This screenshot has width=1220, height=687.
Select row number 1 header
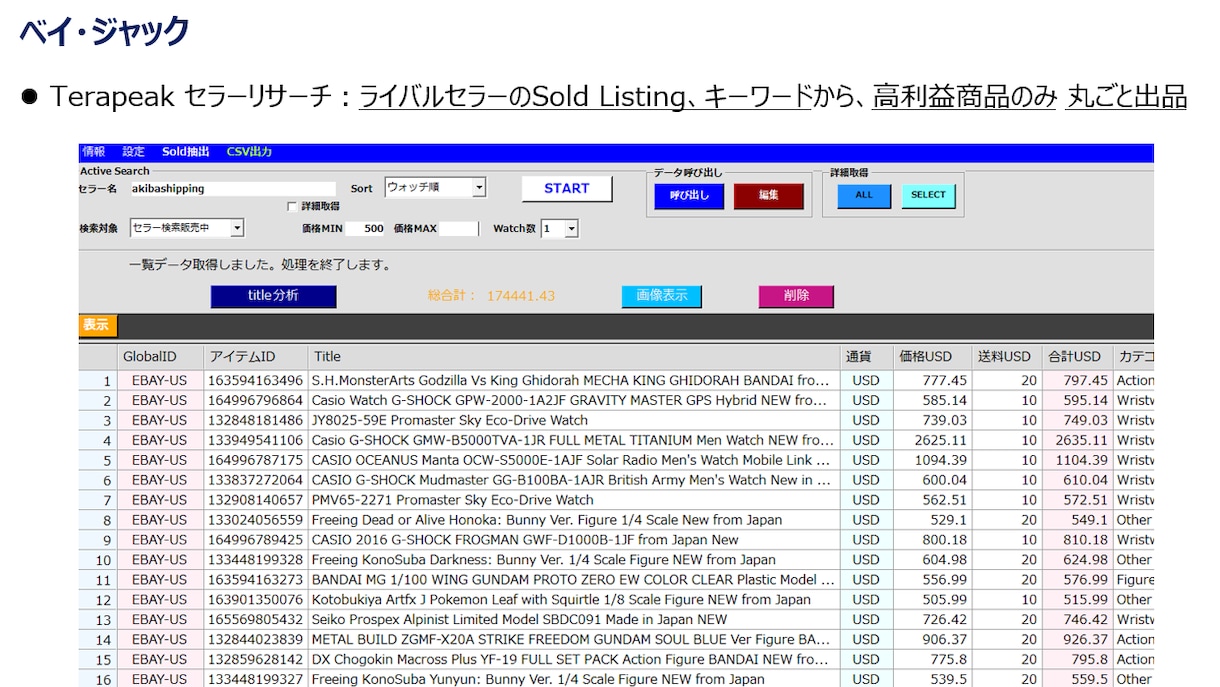pos(98,380)
